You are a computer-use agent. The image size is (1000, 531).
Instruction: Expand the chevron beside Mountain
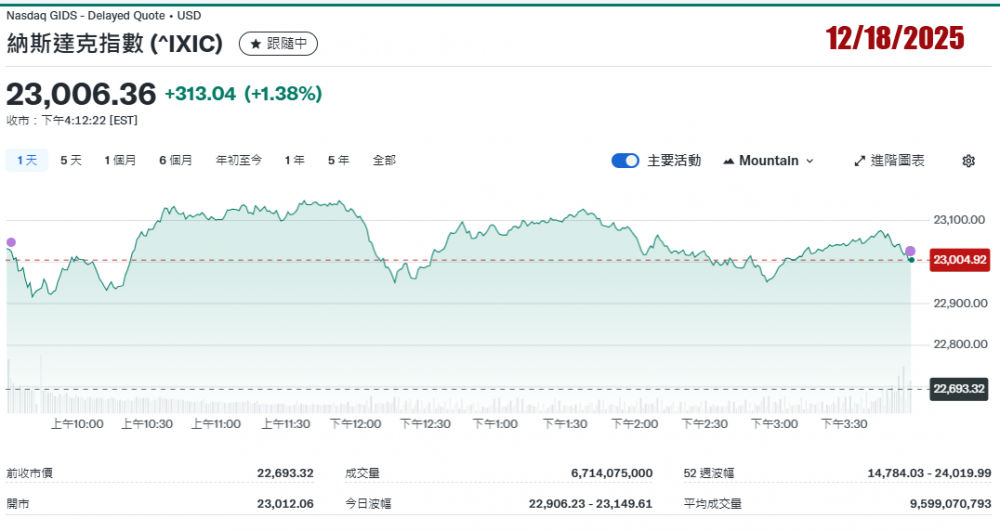click(810, 161)
